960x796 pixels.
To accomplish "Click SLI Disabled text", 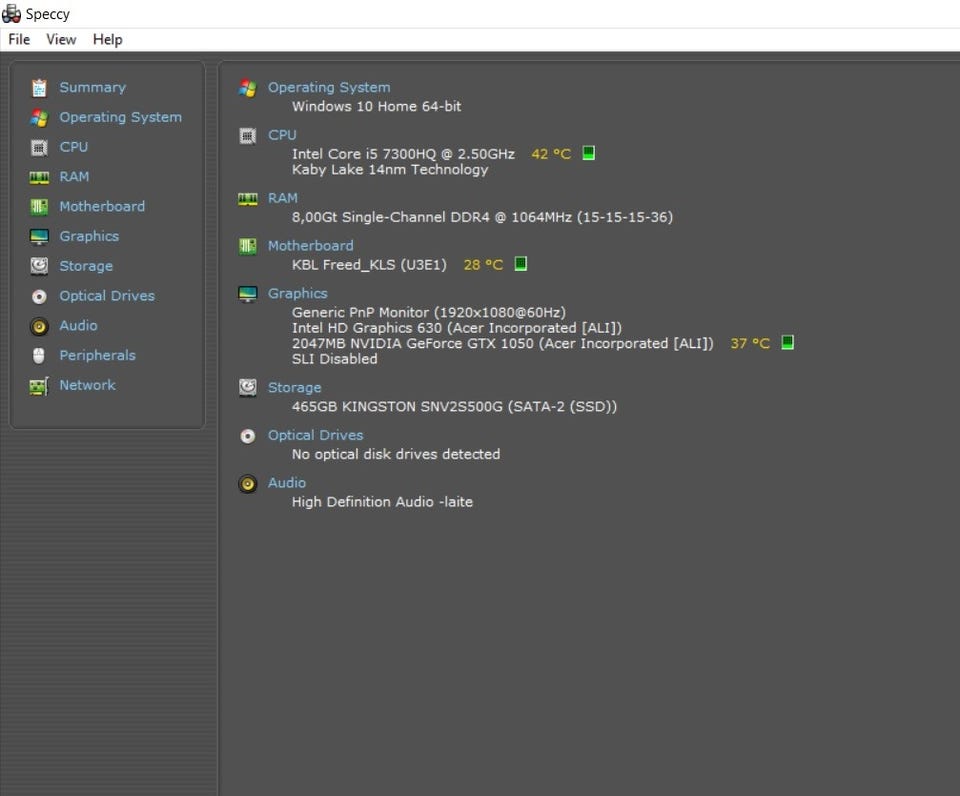I will [334, 359].
